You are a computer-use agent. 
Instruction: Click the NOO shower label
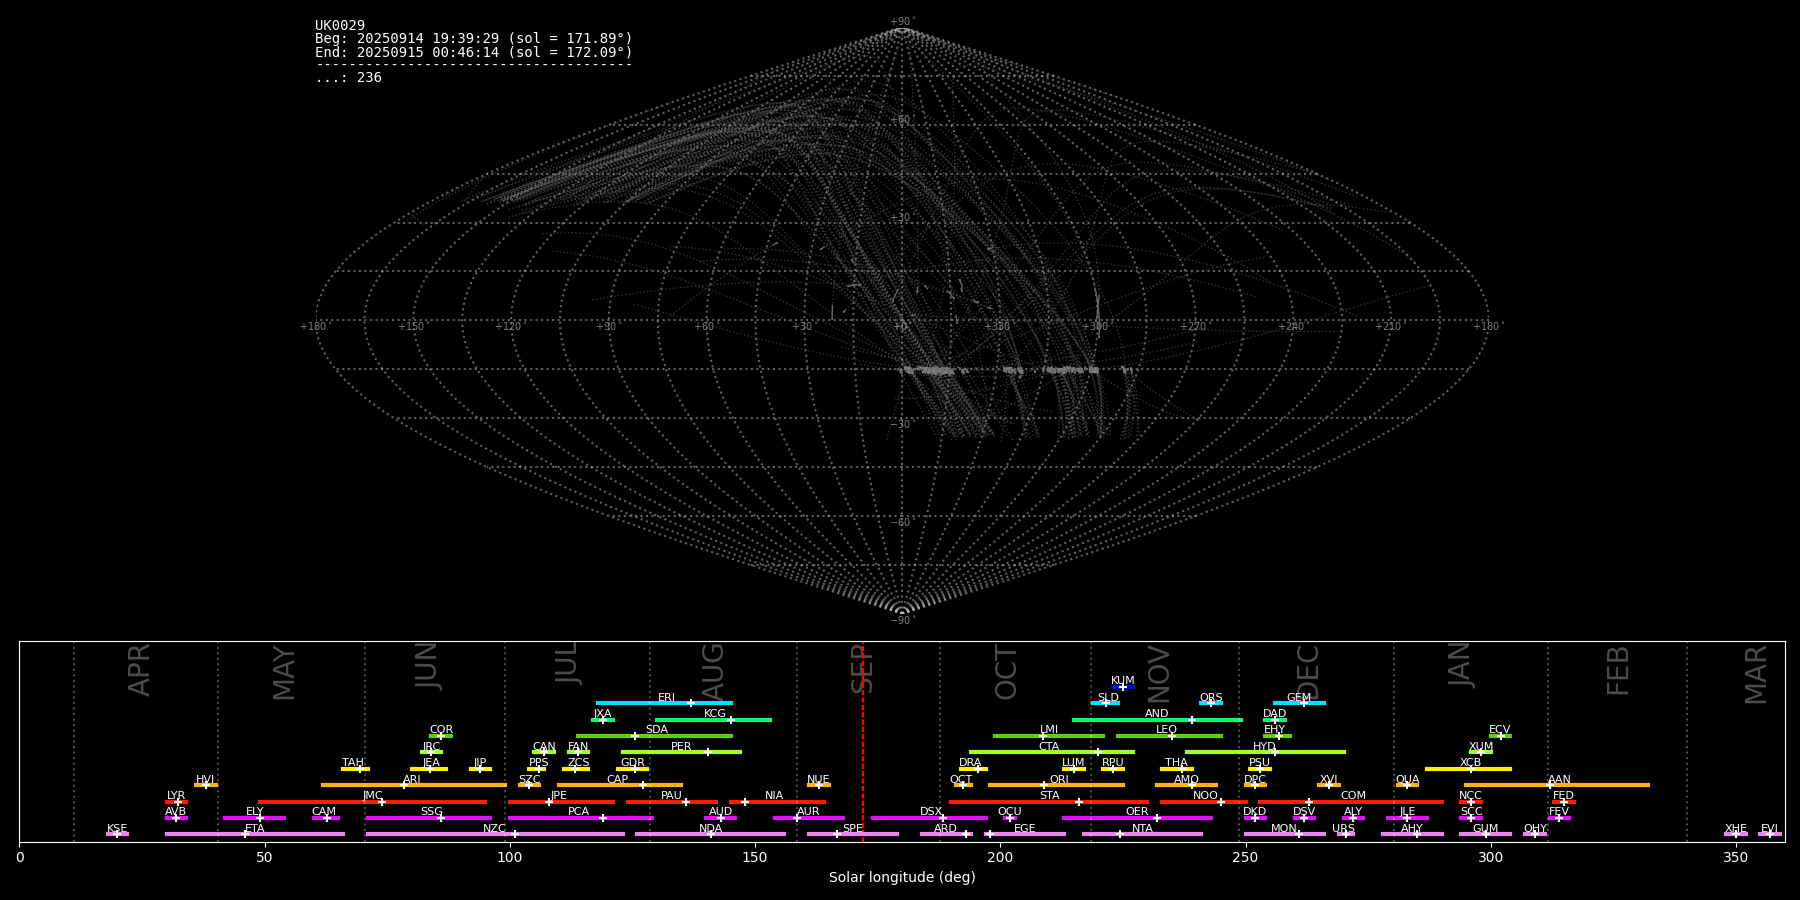[1206, 796]
